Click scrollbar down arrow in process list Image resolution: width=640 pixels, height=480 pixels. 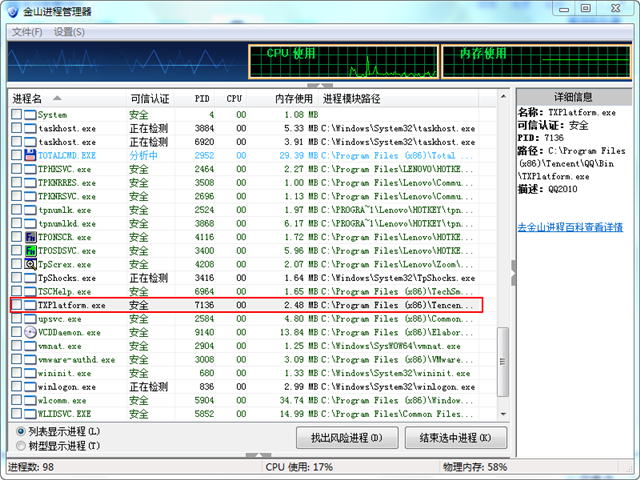tap(503, 414)
